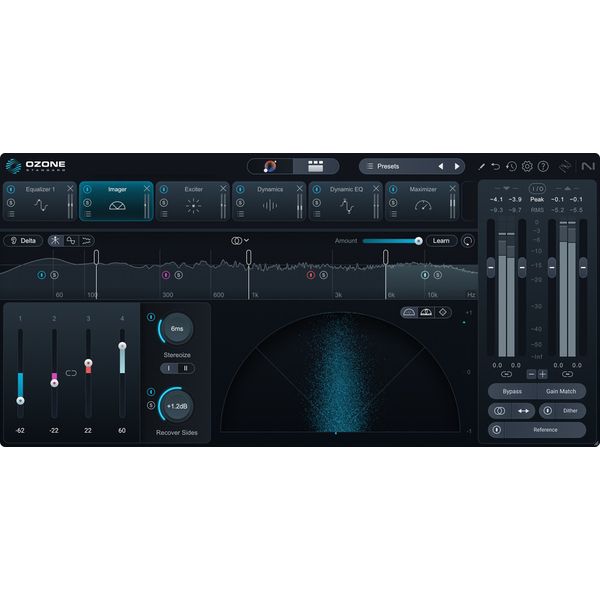Toggle power on the Dynamic EQ module
This screenshot has height=600, width=600.
click(x=317, y=189)
